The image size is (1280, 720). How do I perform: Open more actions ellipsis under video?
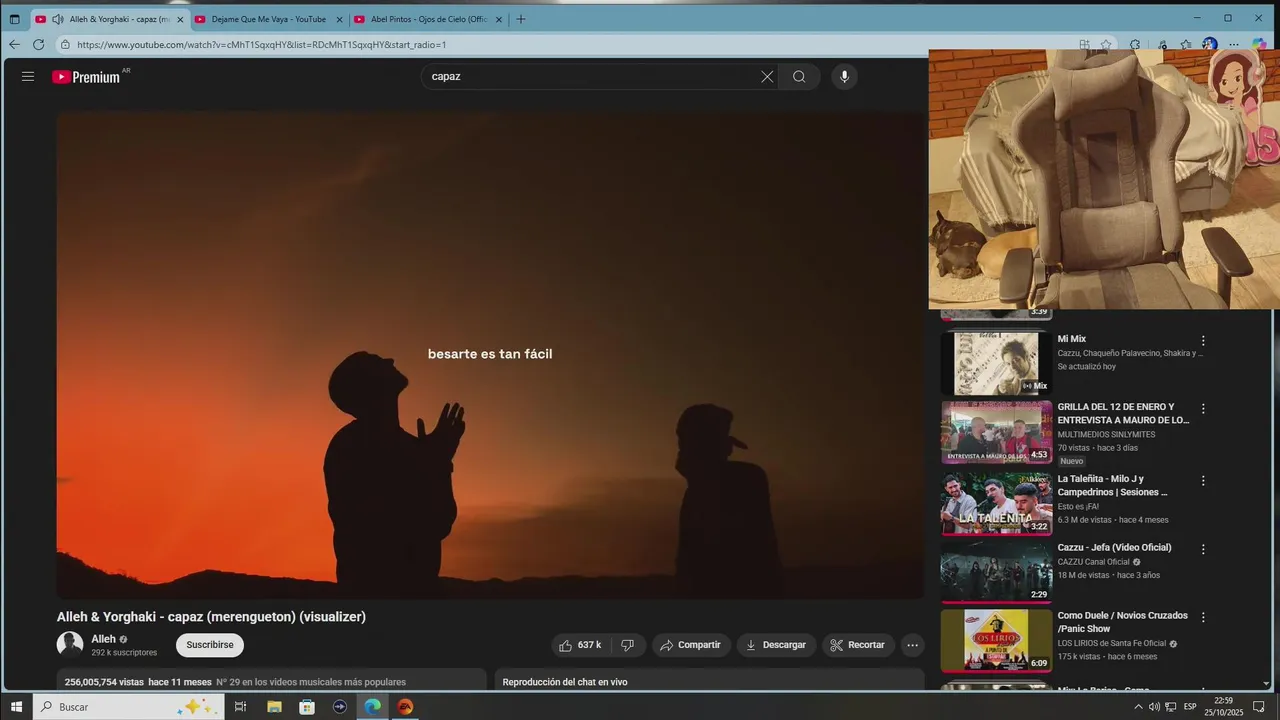(912, 645)
